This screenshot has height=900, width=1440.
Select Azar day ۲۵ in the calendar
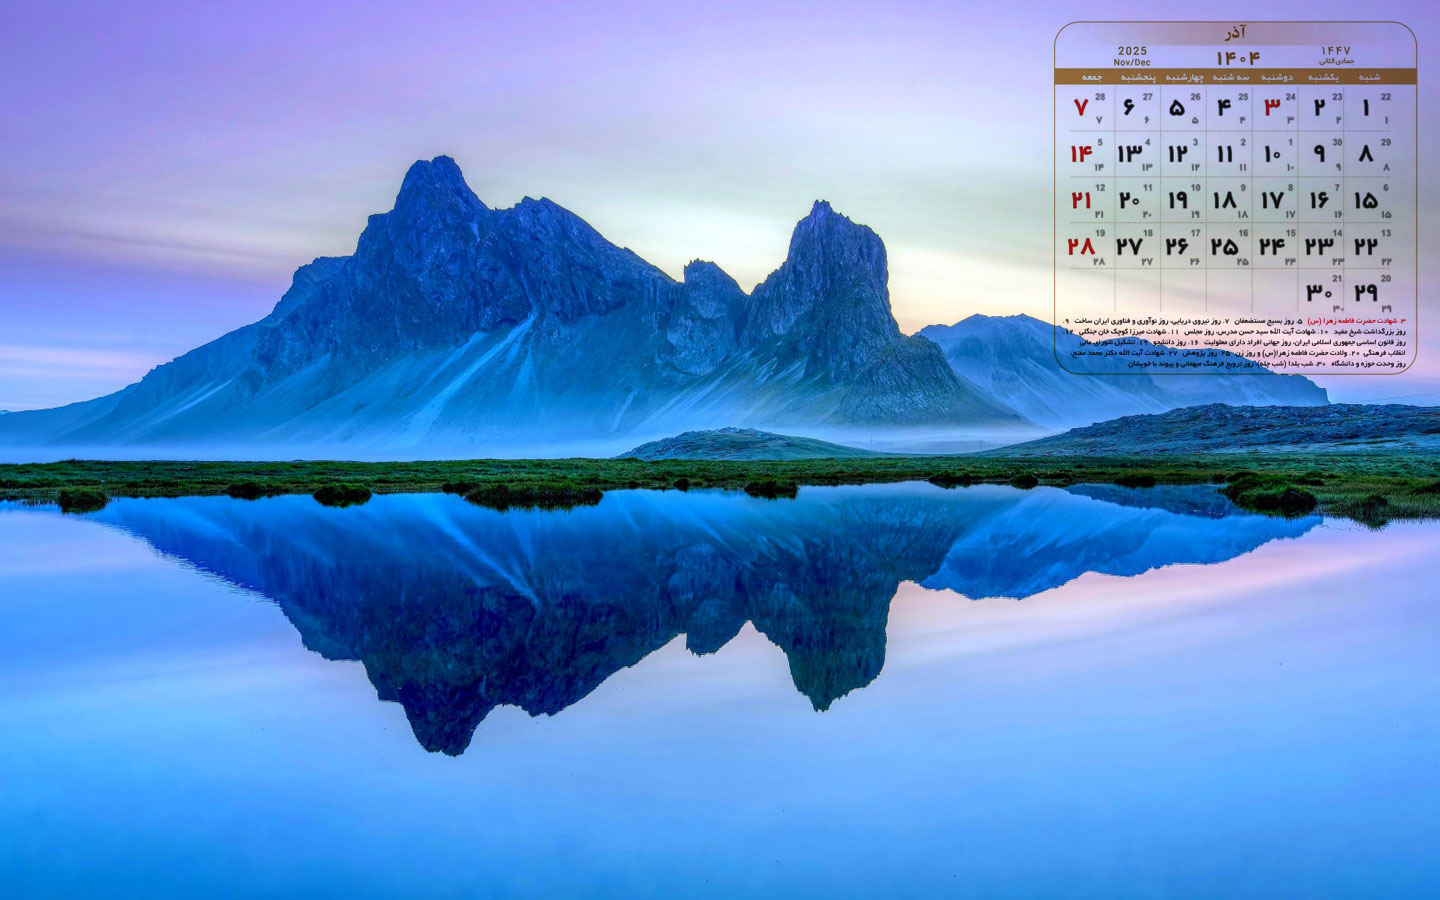[x=1224, y=246]
